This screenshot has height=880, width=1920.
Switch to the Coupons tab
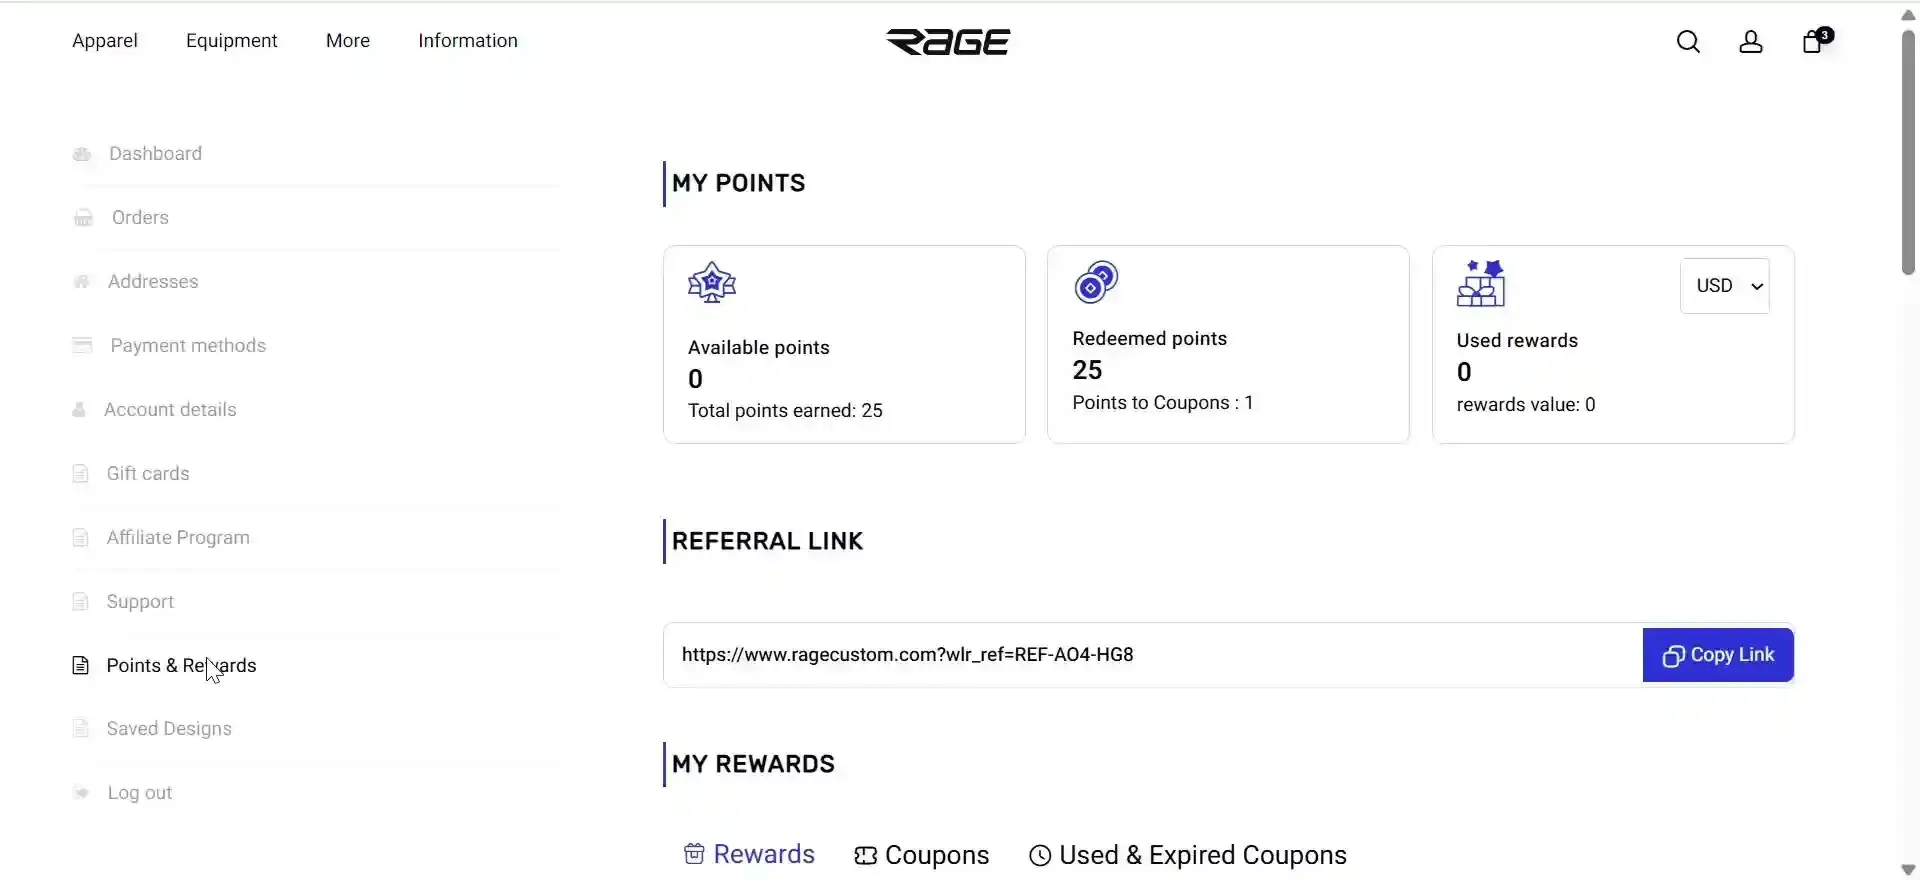(x=922, y=855)
